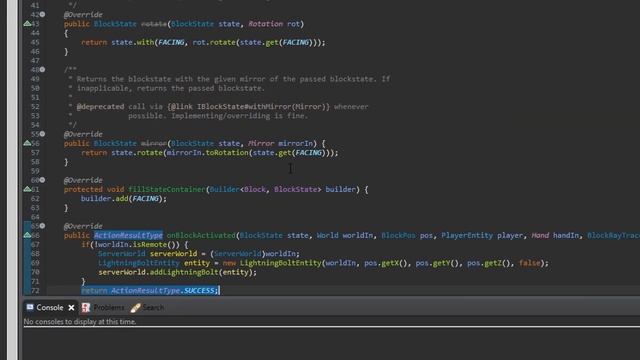
Task: Click the '@Override' annotation on line 60
Action: coord(83,180)
